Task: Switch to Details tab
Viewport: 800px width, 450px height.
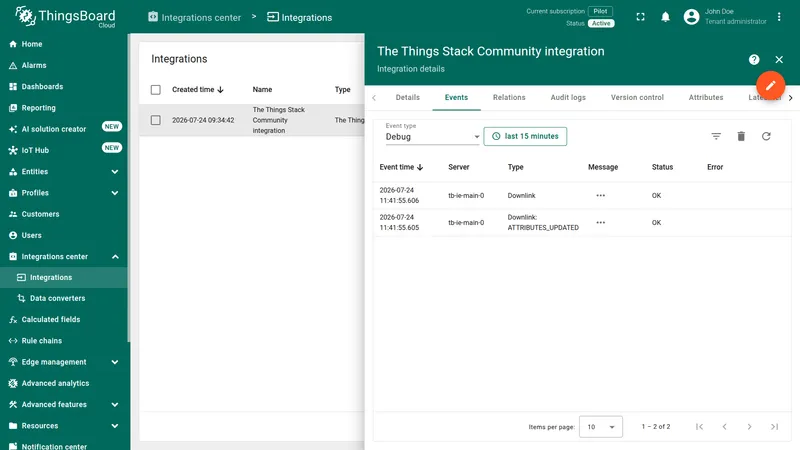Action: (x=408, y=97)
